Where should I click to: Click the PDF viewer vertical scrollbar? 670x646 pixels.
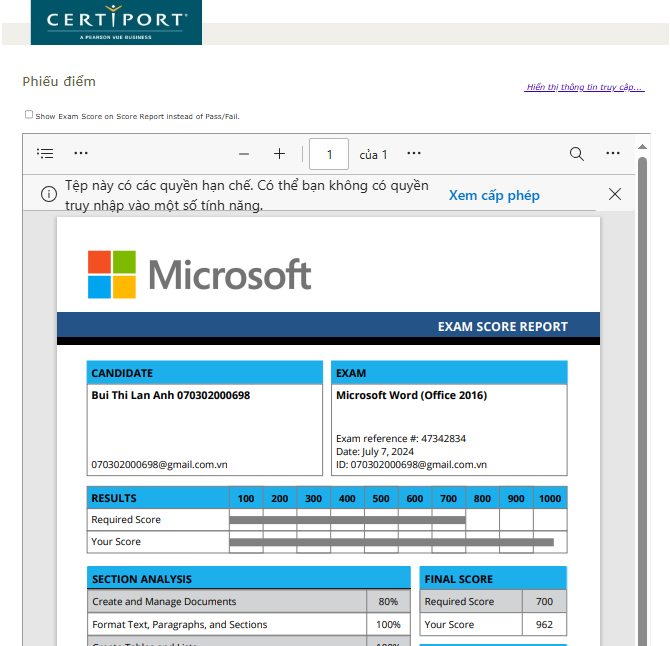pyautogui.click(x=643, y=400)
